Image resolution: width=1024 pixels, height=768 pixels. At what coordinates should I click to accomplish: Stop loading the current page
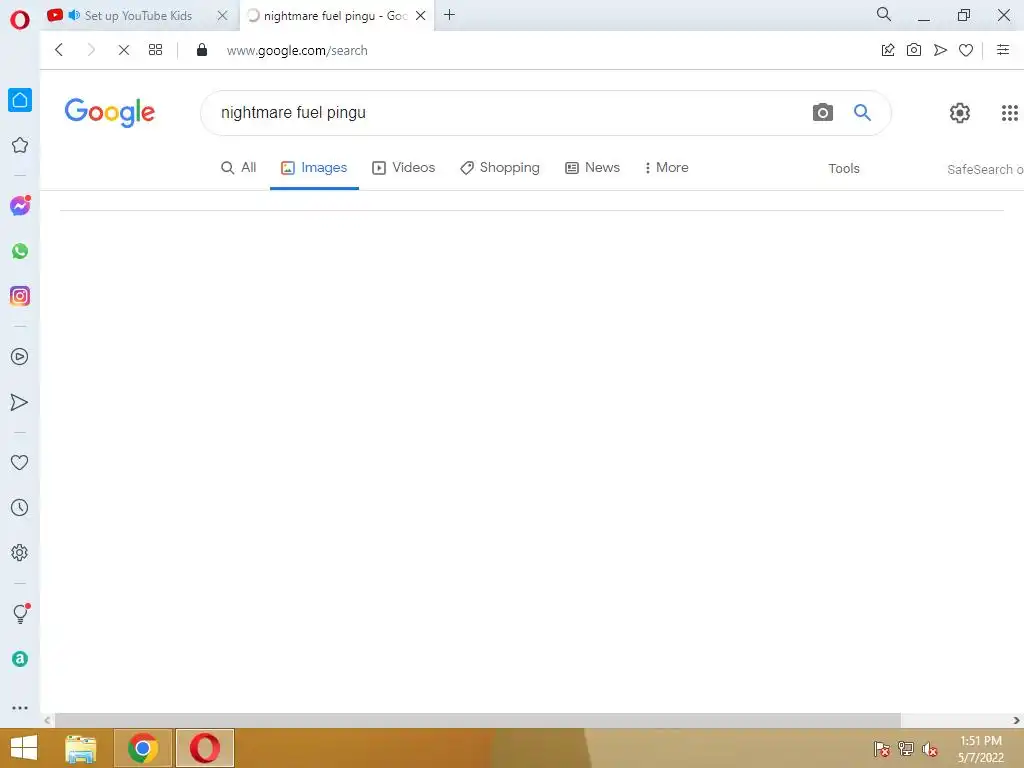pos(123,50)
